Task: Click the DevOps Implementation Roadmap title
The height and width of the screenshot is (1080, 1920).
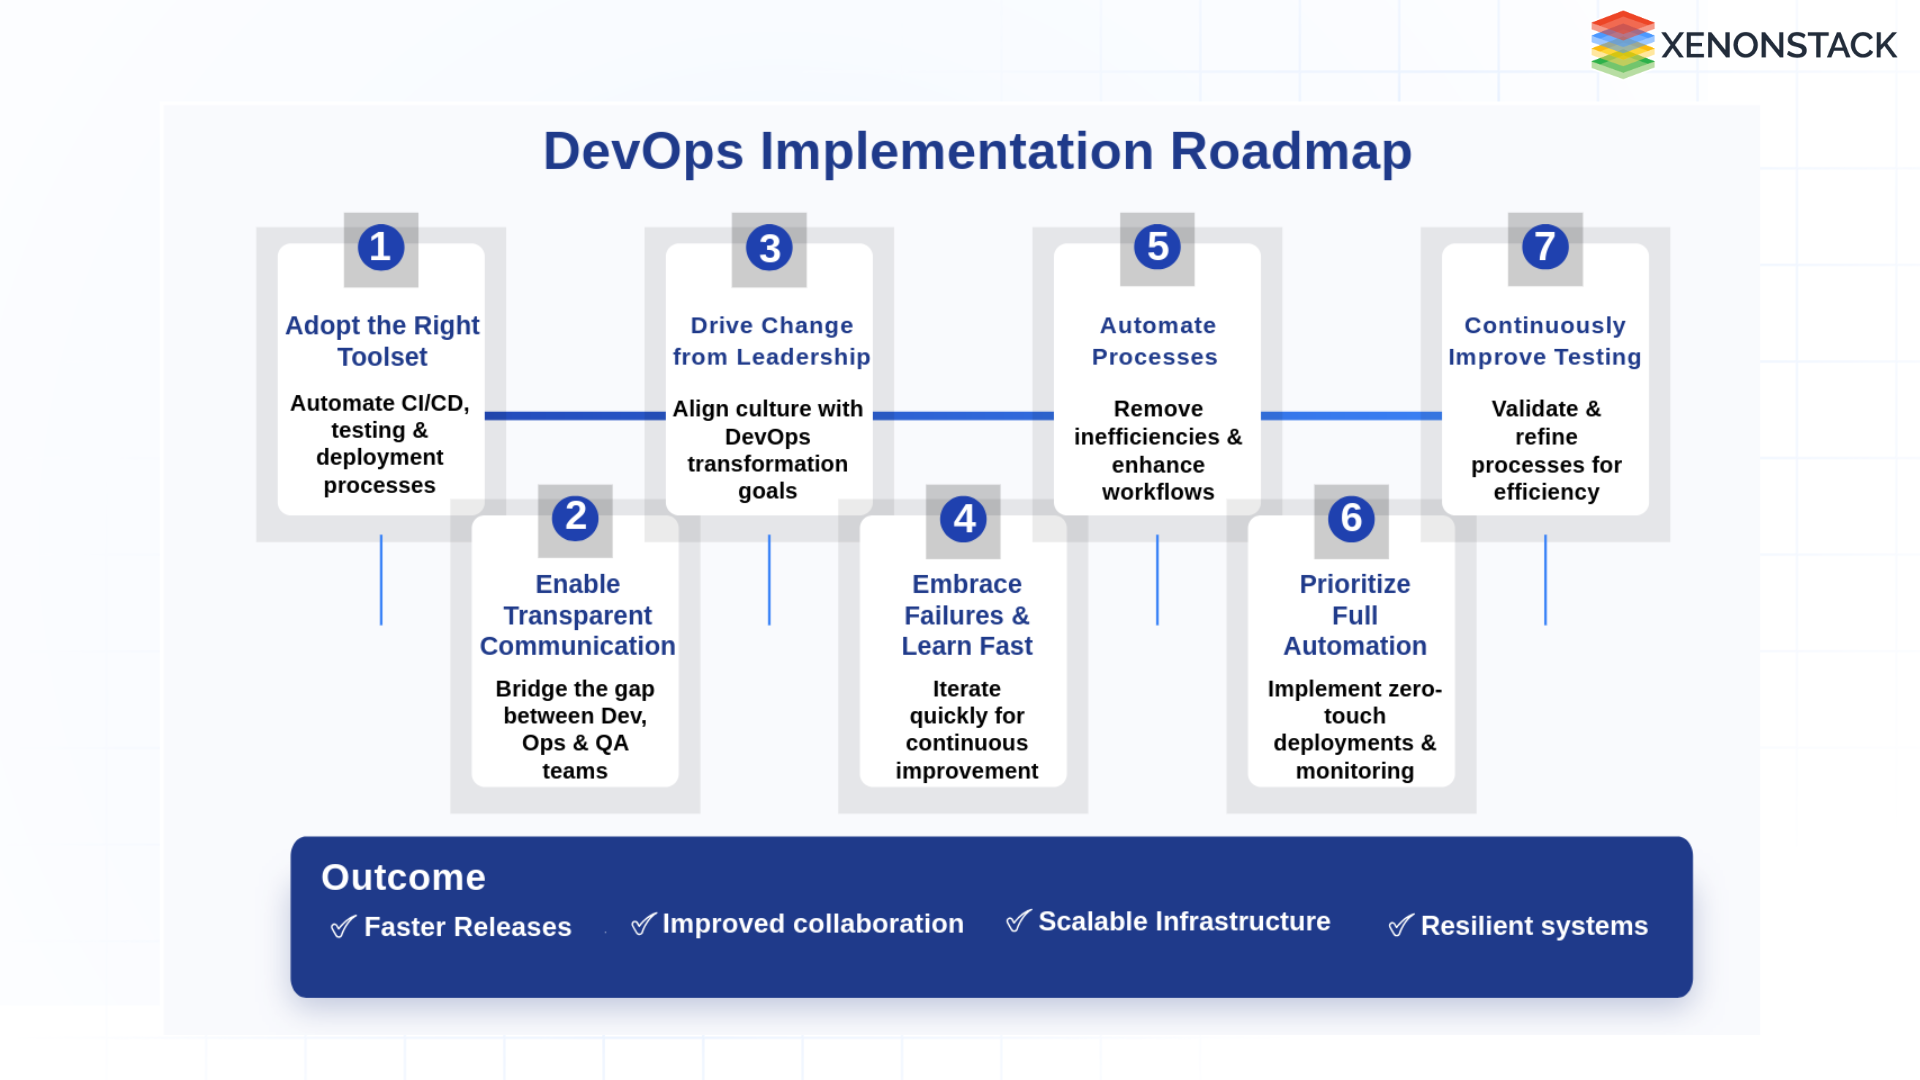Action: [977, 152]
